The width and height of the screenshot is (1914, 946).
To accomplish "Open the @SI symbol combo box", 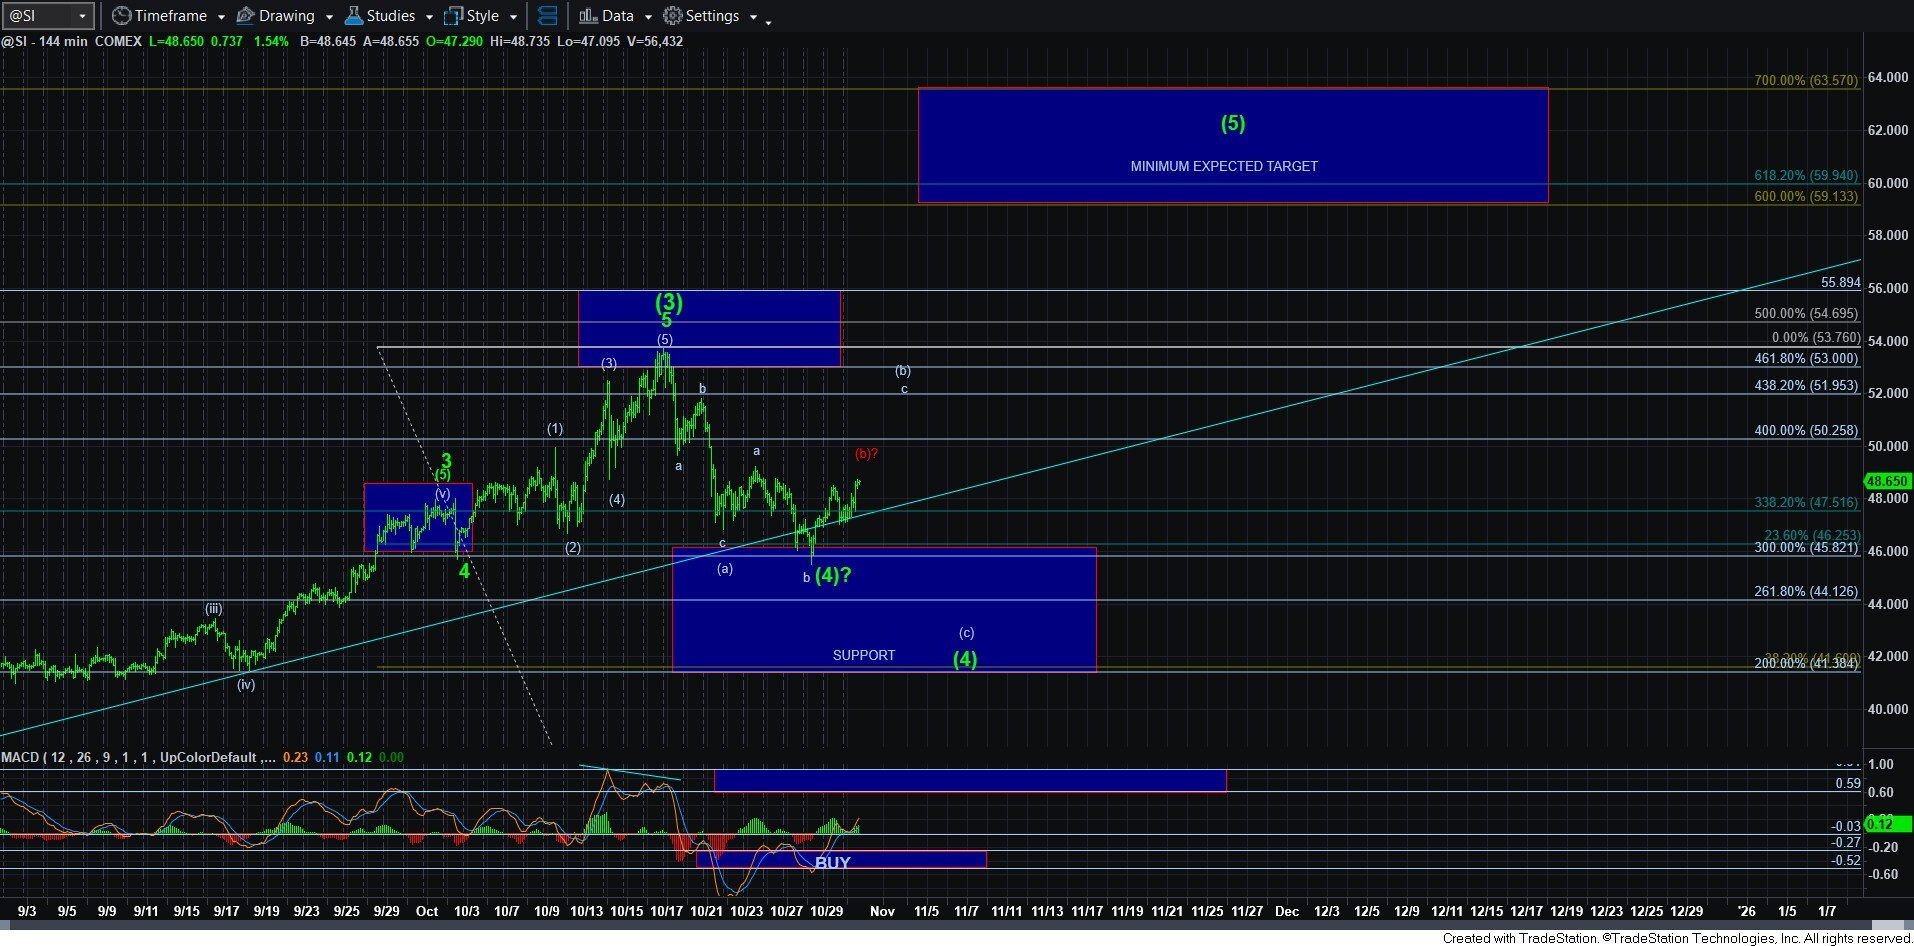I will (x=48, y=16).
